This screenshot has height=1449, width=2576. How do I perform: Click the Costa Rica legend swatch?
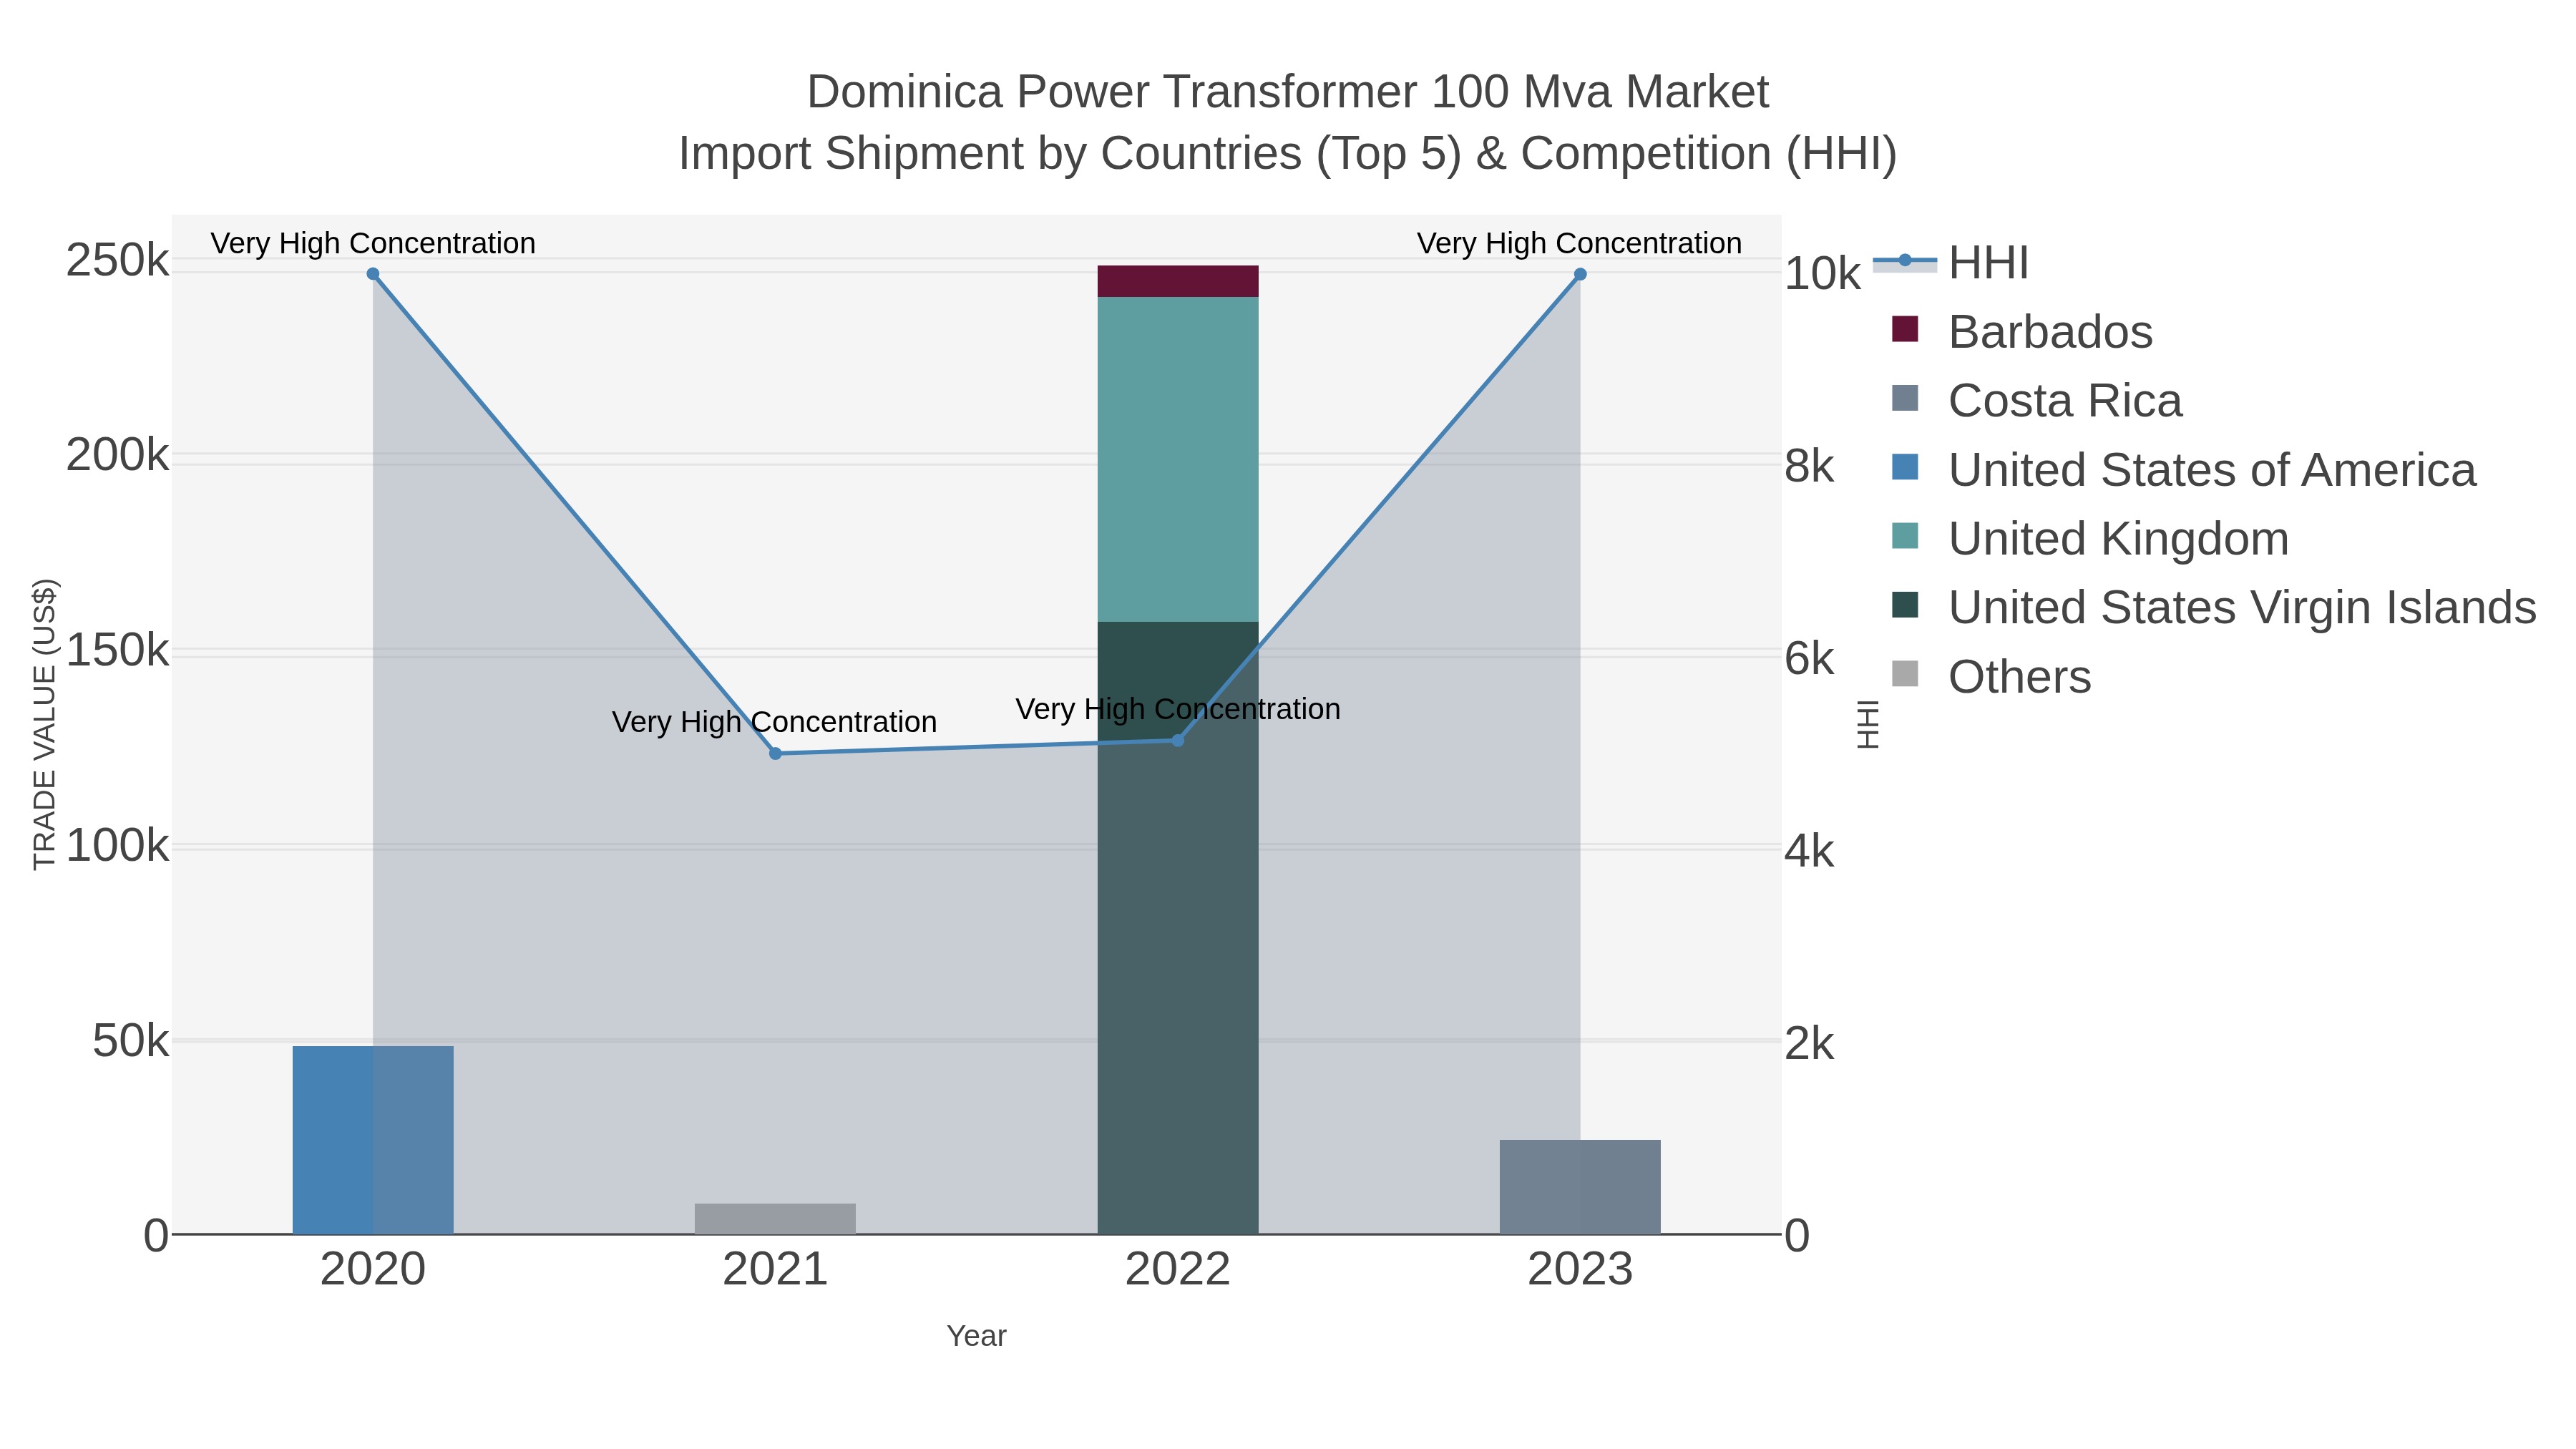point(1905,398)
